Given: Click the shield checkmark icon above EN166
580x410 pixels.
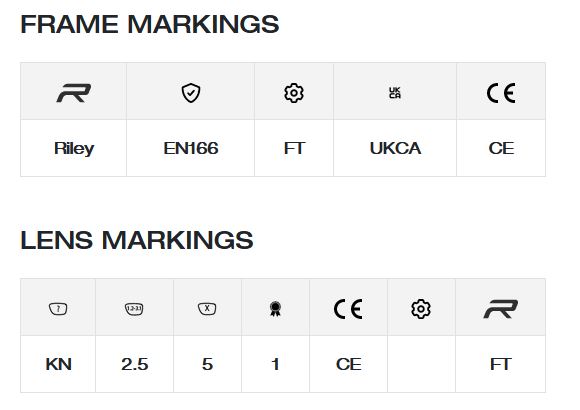Looking at the screenshot, I should tap(191, 93).
